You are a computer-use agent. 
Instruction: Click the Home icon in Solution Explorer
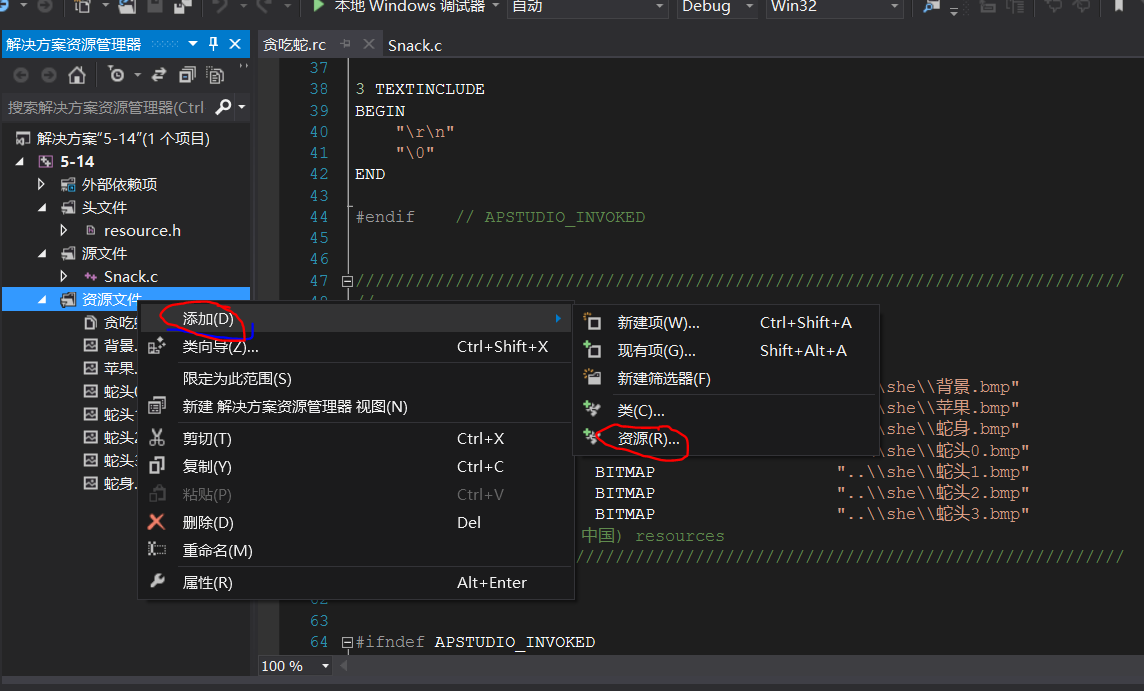[77, 75]
